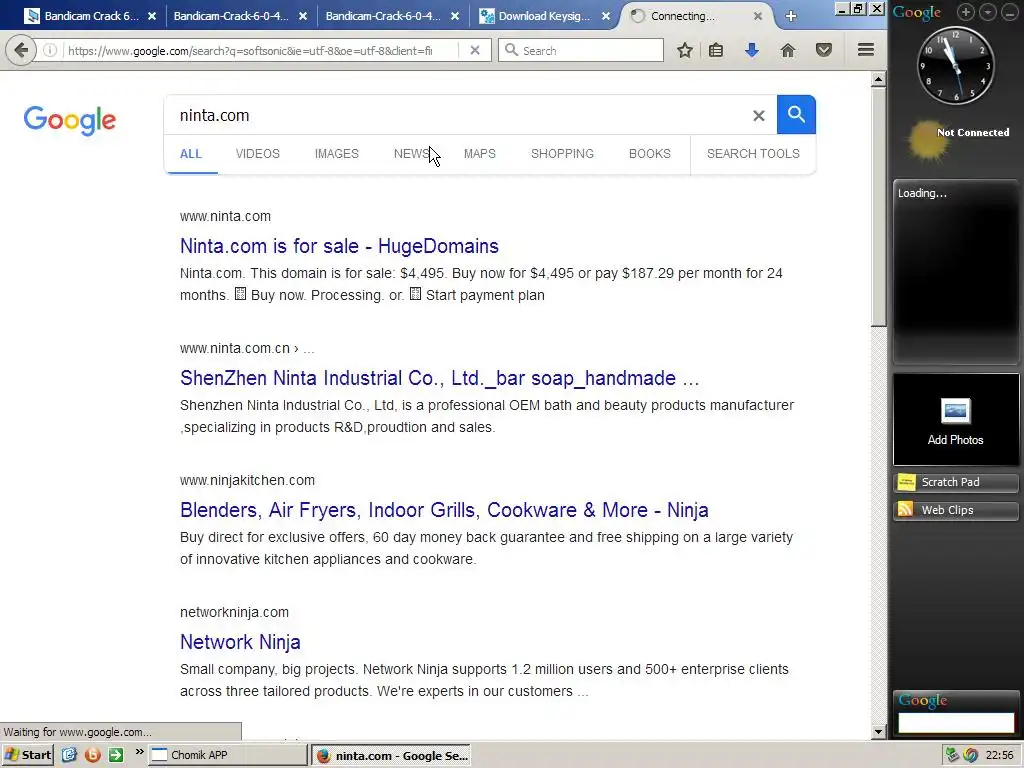Click the green arrow quick launch icon
Screen dimensions: 1024x768
(116, 755)
